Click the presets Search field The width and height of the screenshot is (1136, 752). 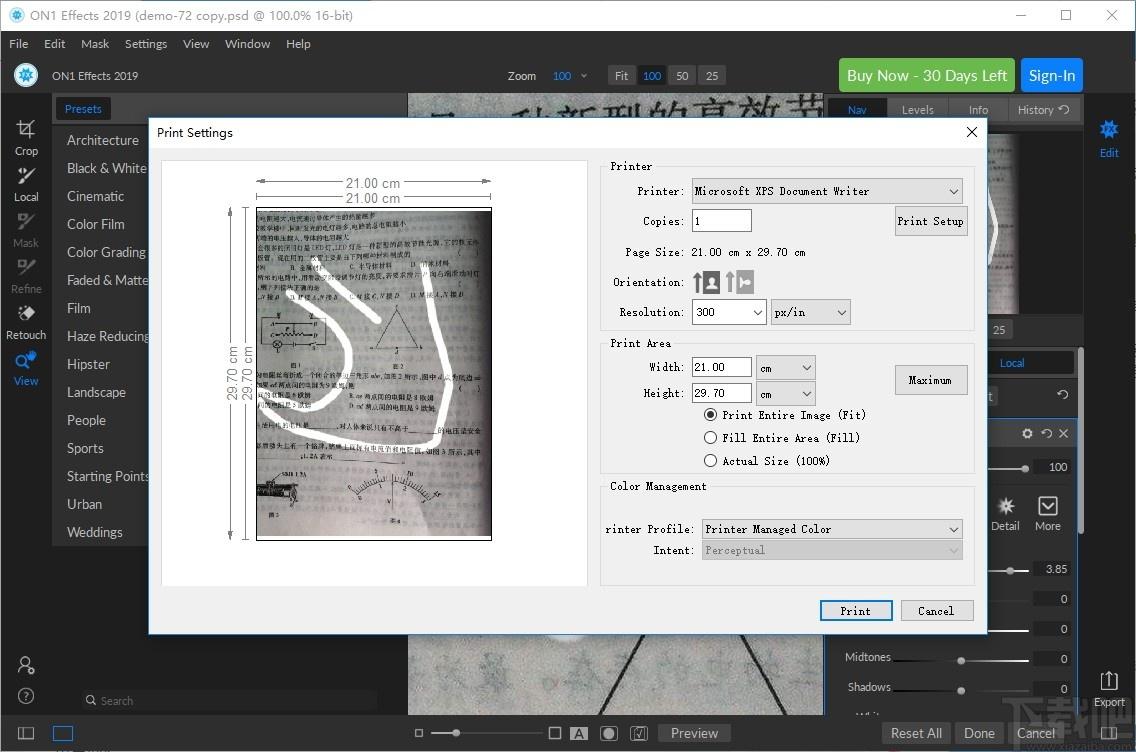(x=229, y=701)
